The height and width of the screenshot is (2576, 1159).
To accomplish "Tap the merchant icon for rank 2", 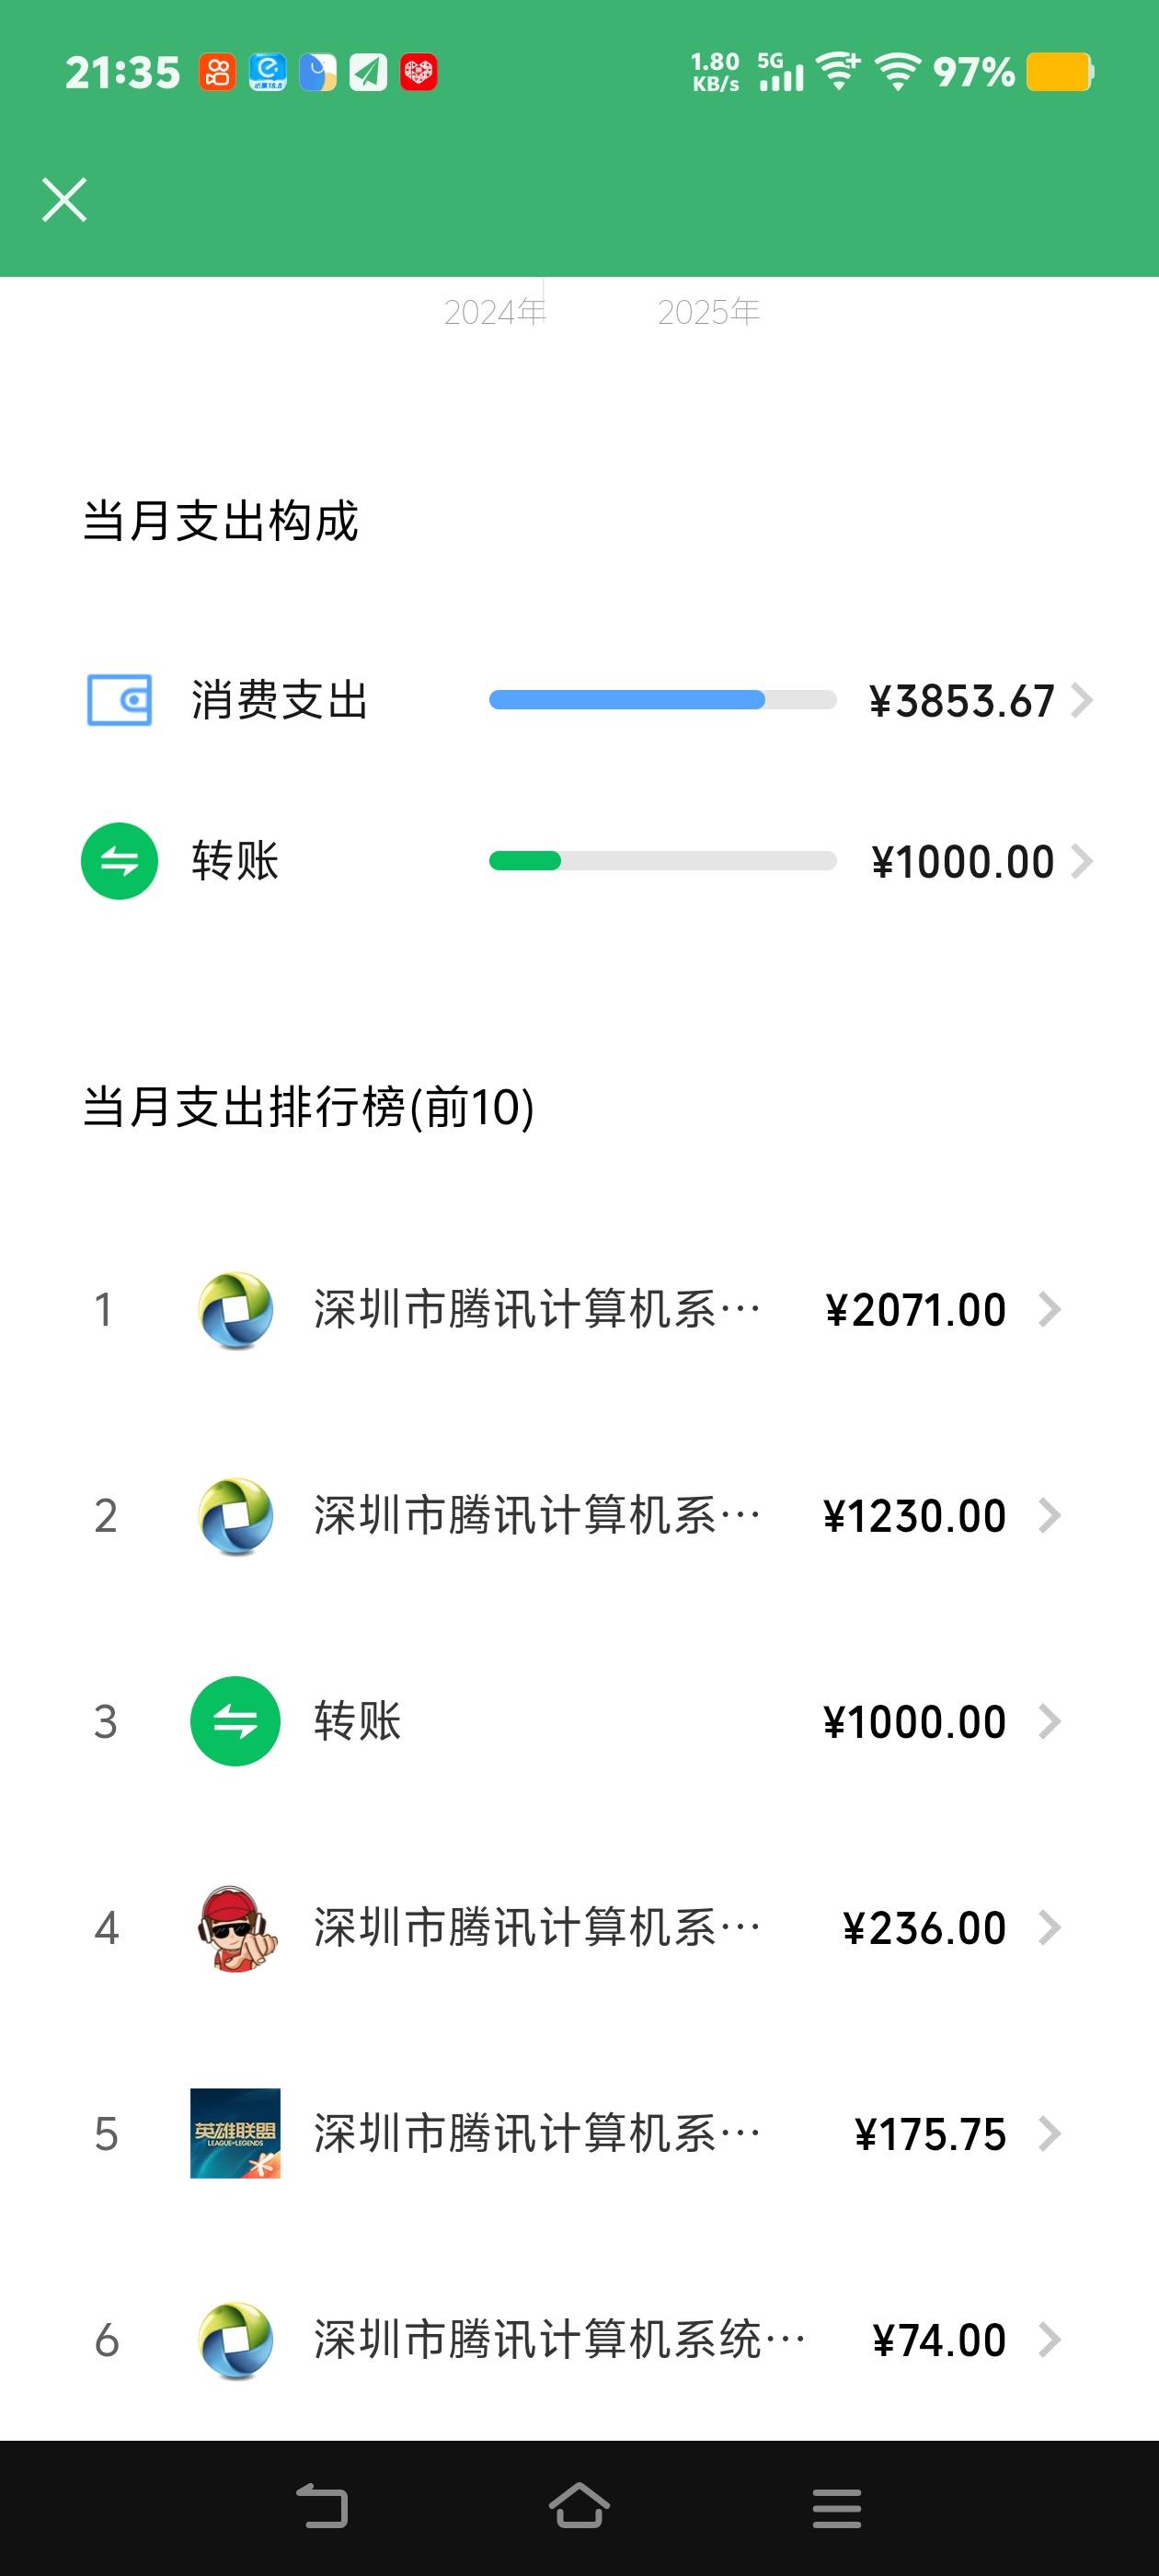I will 235,1516.
